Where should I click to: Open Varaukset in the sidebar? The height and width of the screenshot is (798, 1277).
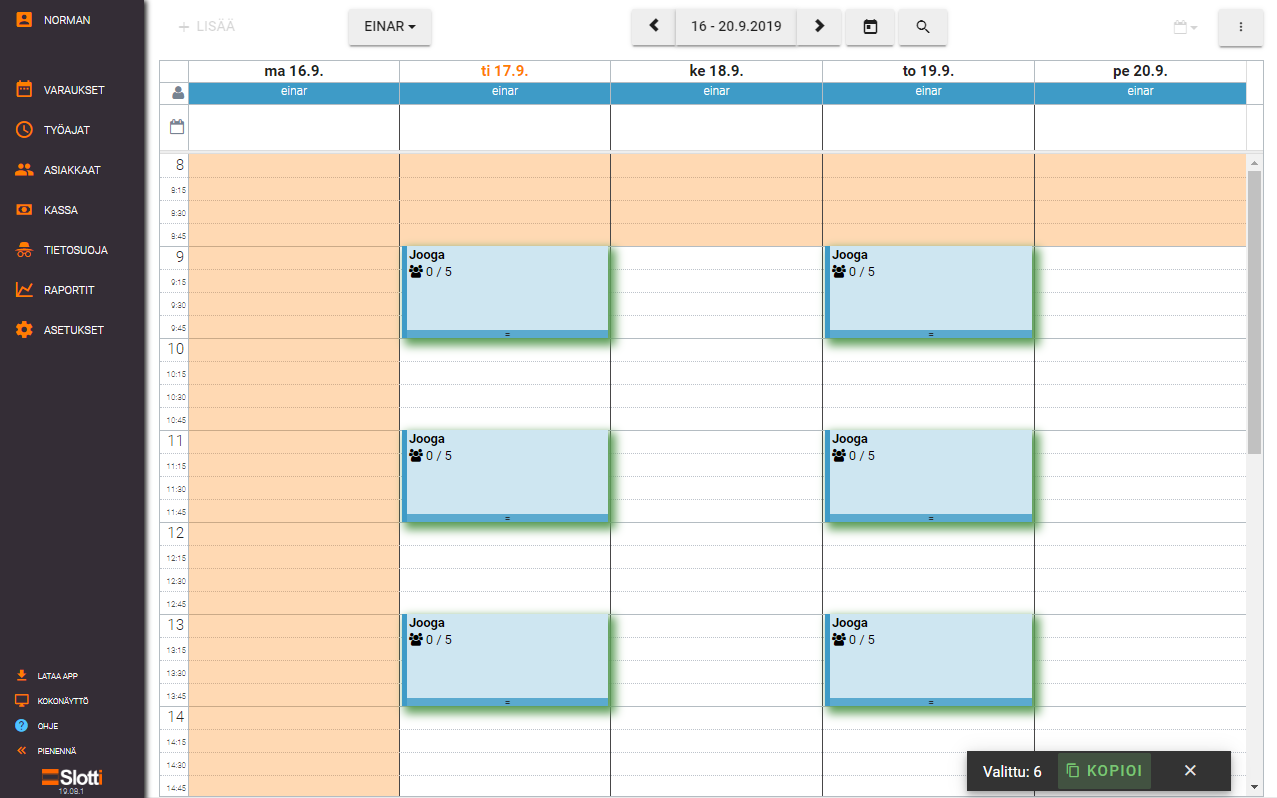(x=72, y=90)
